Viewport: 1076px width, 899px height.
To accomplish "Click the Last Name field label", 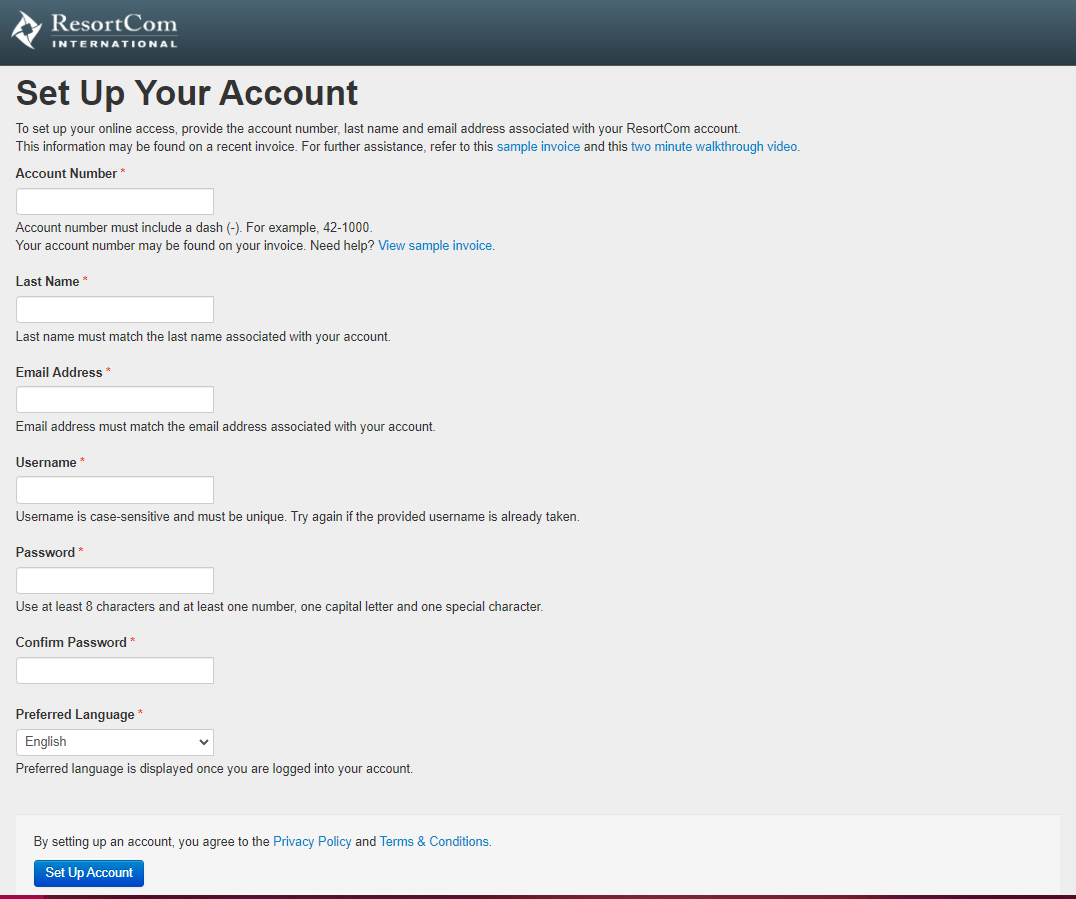I will pos(47,282).
